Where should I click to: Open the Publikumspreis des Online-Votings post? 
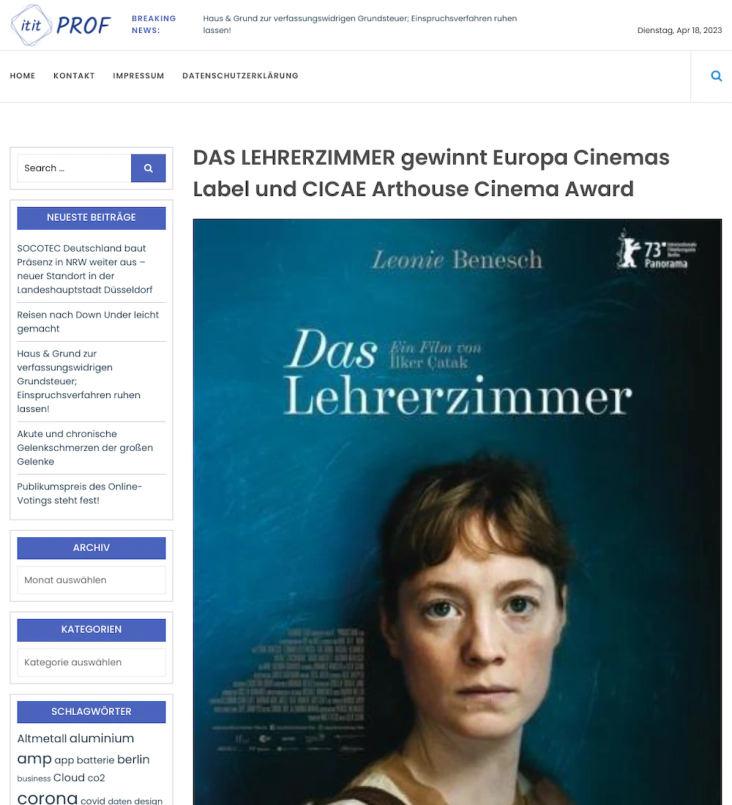[80, 493]
